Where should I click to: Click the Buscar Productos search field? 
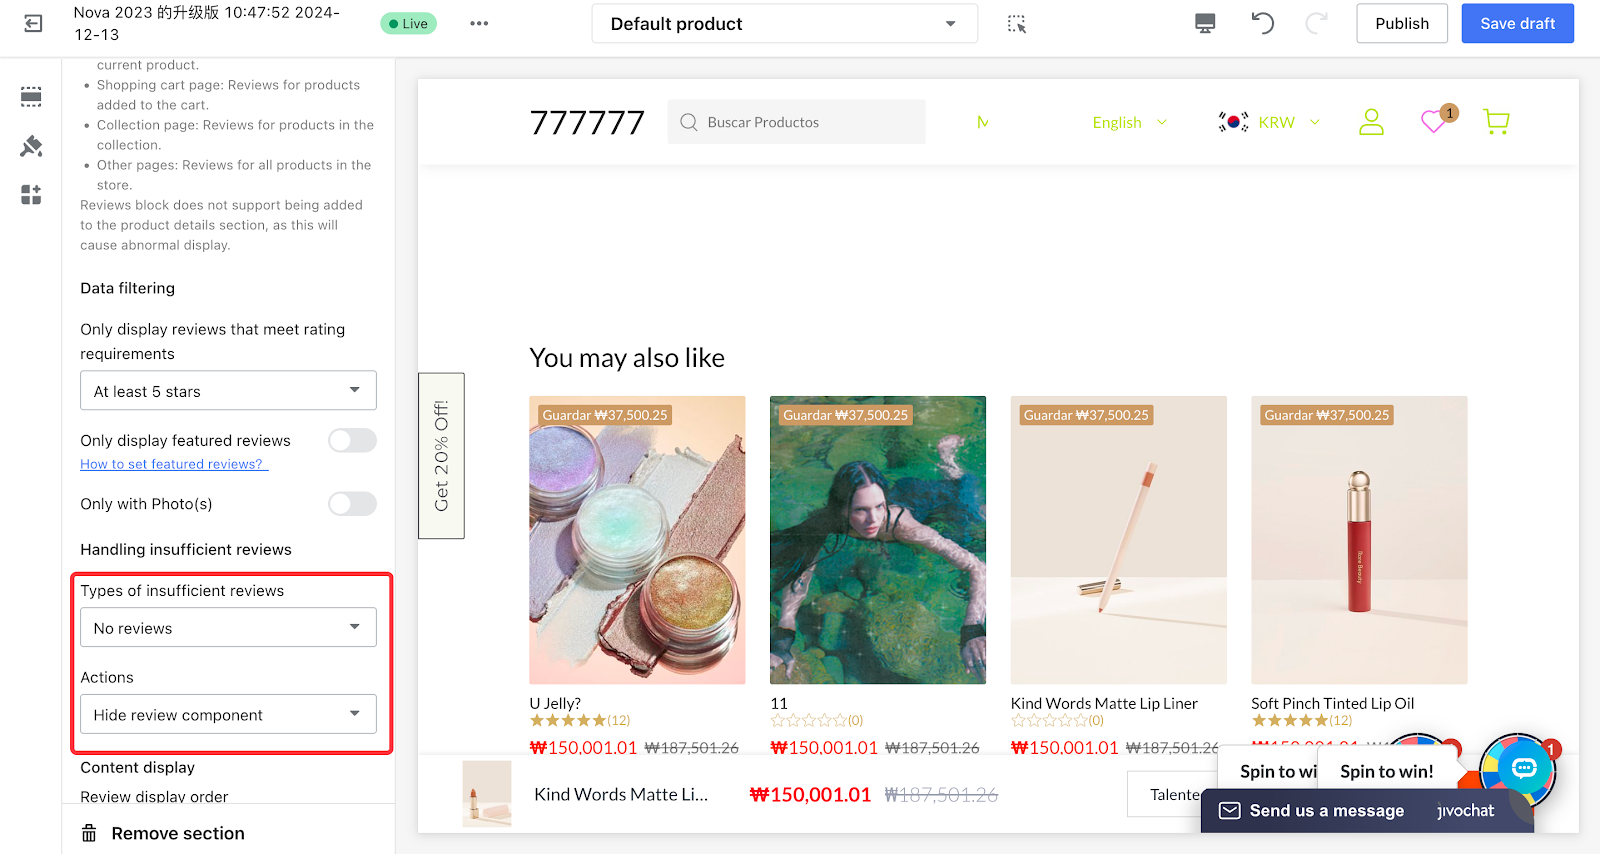[x=796, y=122]
